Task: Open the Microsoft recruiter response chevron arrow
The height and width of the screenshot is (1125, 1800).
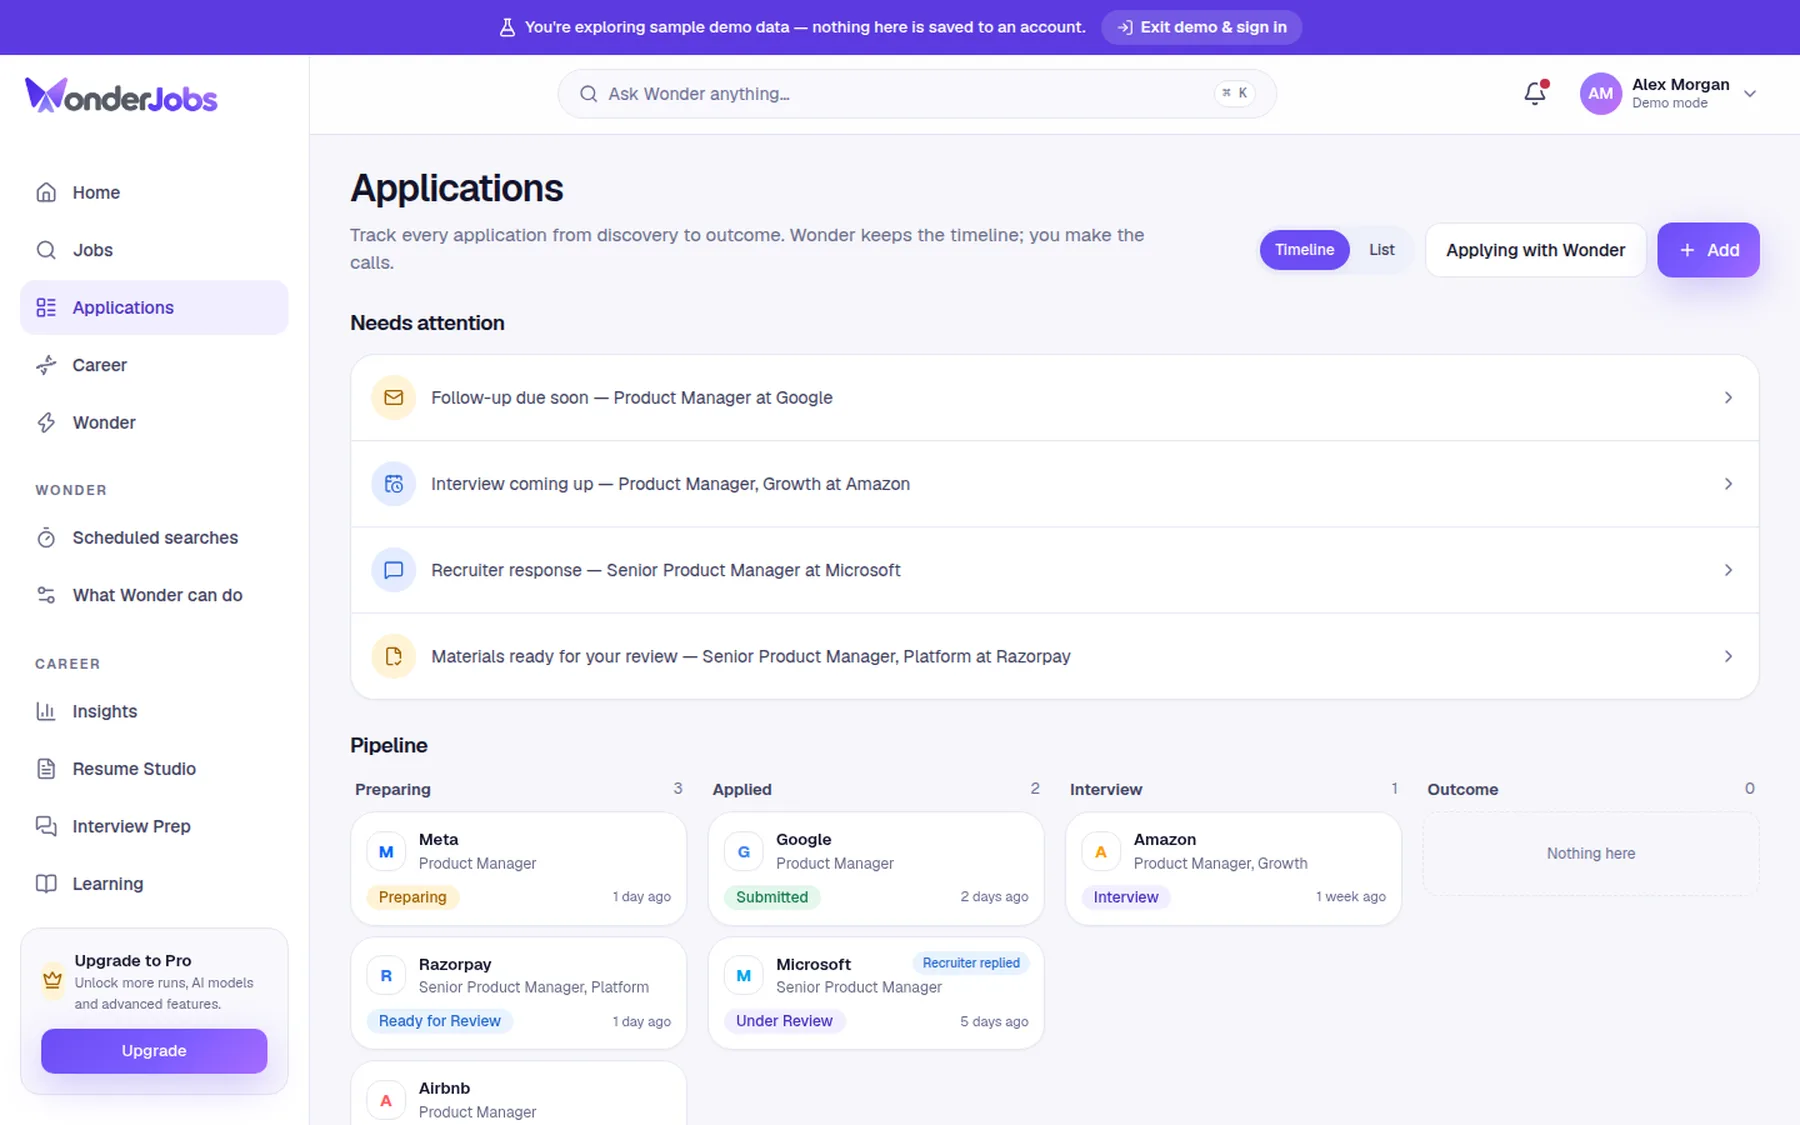Action: click(x=1728, y=570)
